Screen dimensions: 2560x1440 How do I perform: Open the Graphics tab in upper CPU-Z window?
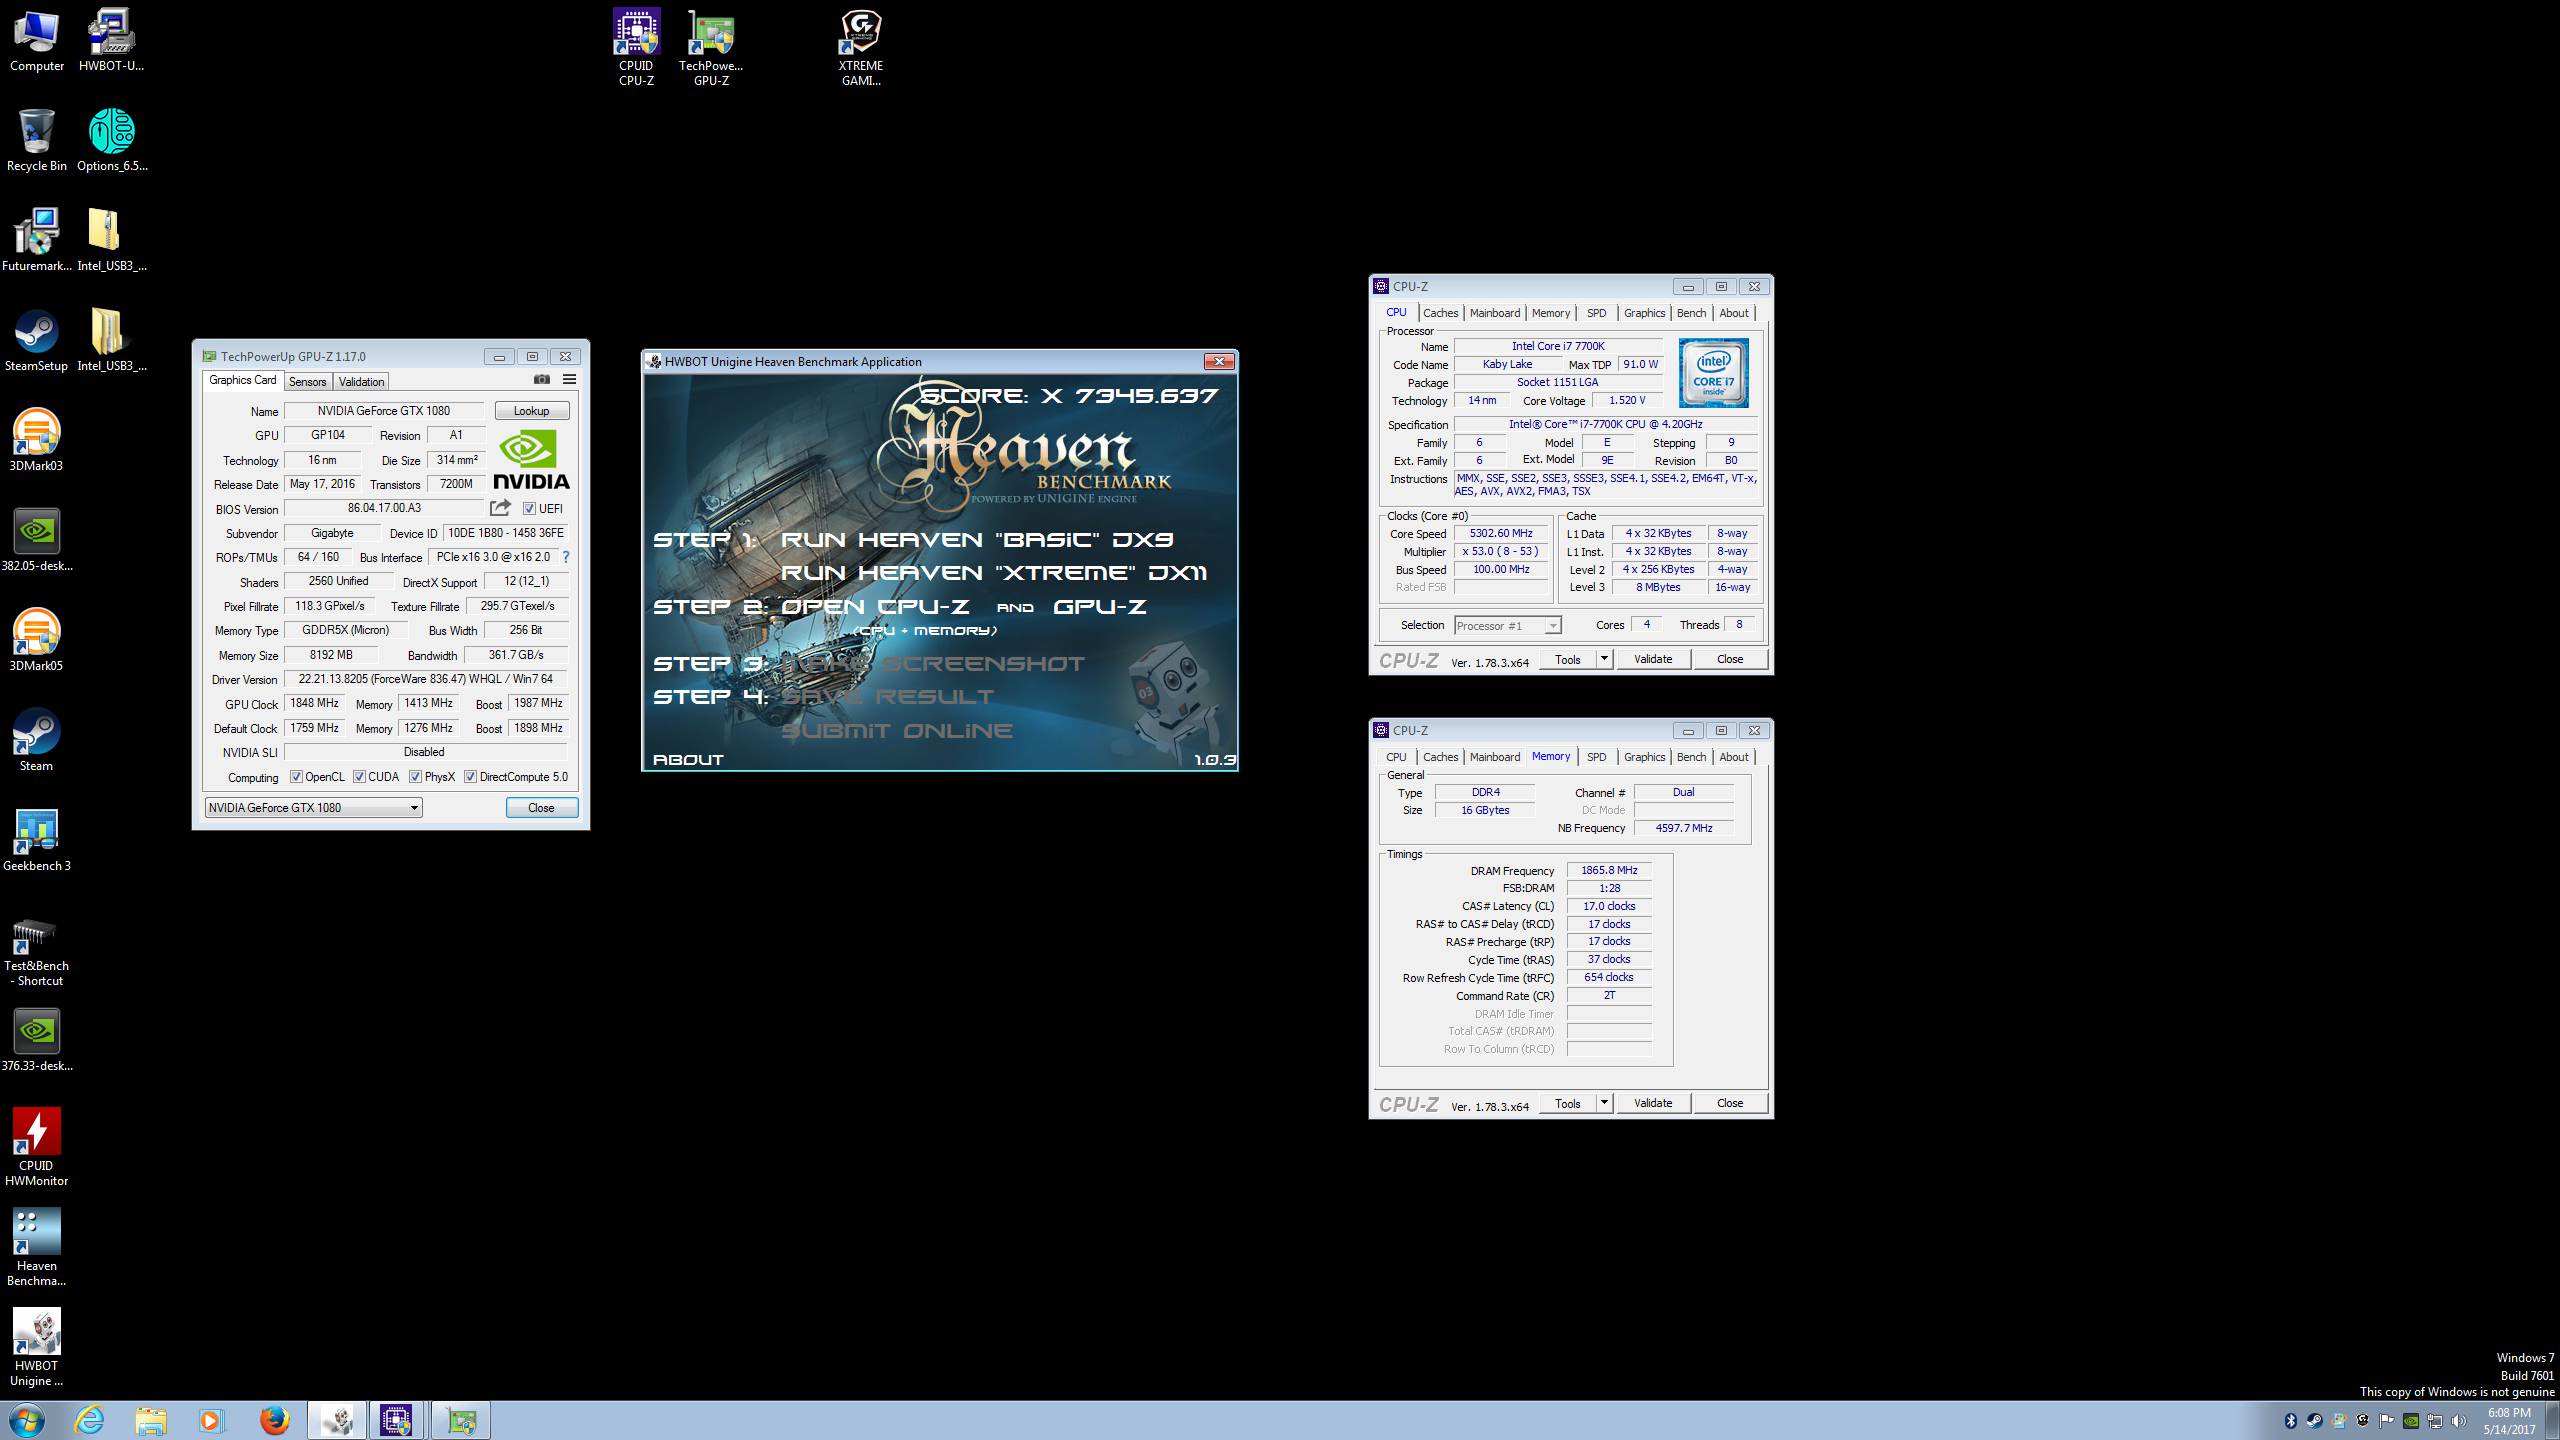1644,313
